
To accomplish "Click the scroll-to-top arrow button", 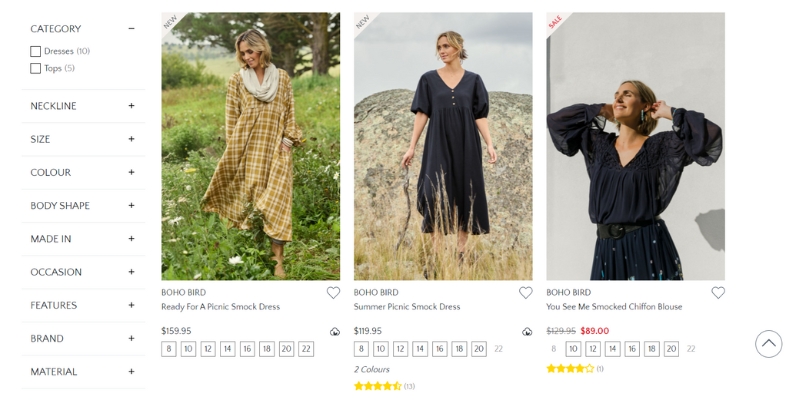I will point(768,344).
